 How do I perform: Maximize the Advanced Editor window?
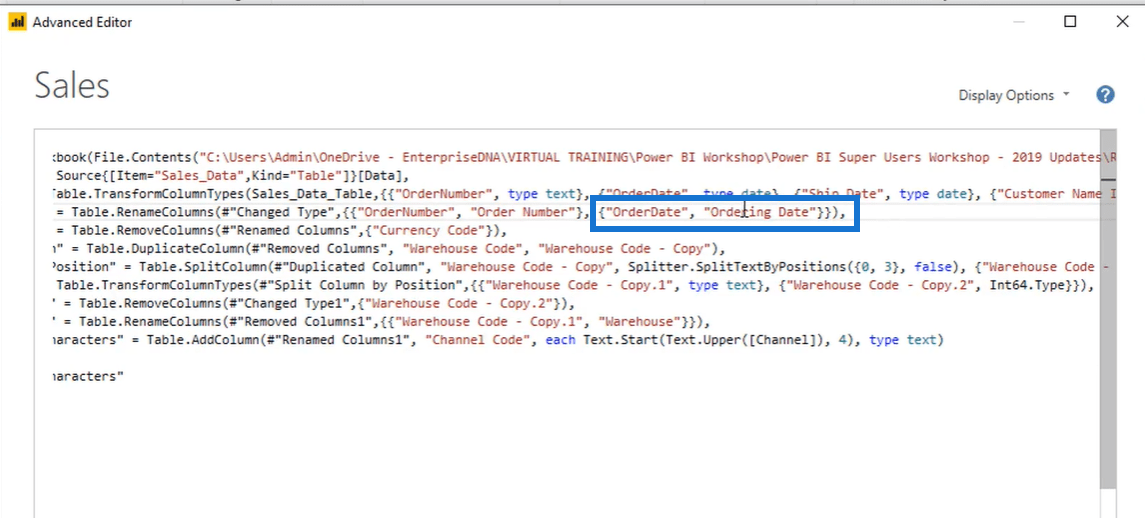(1070, 22)
